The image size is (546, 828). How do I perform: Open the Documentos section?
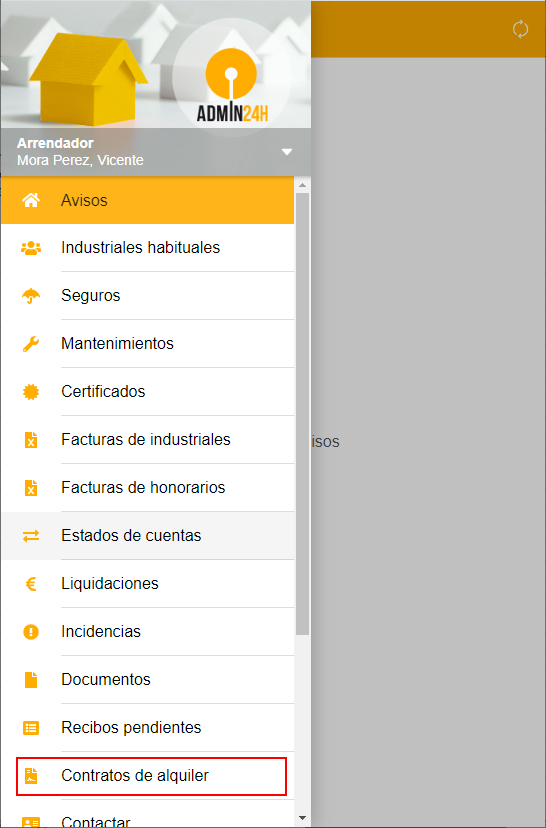pyautogui.click(x=147, y=680)
